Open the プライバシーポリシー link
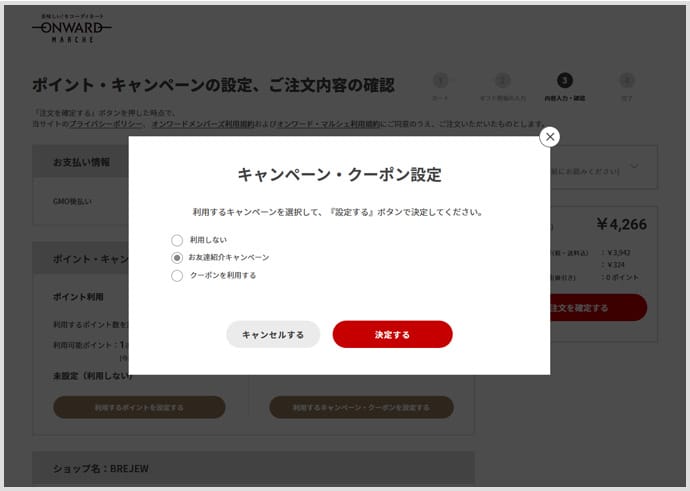This screenshot has width=690, height=491. click(106, 124)
